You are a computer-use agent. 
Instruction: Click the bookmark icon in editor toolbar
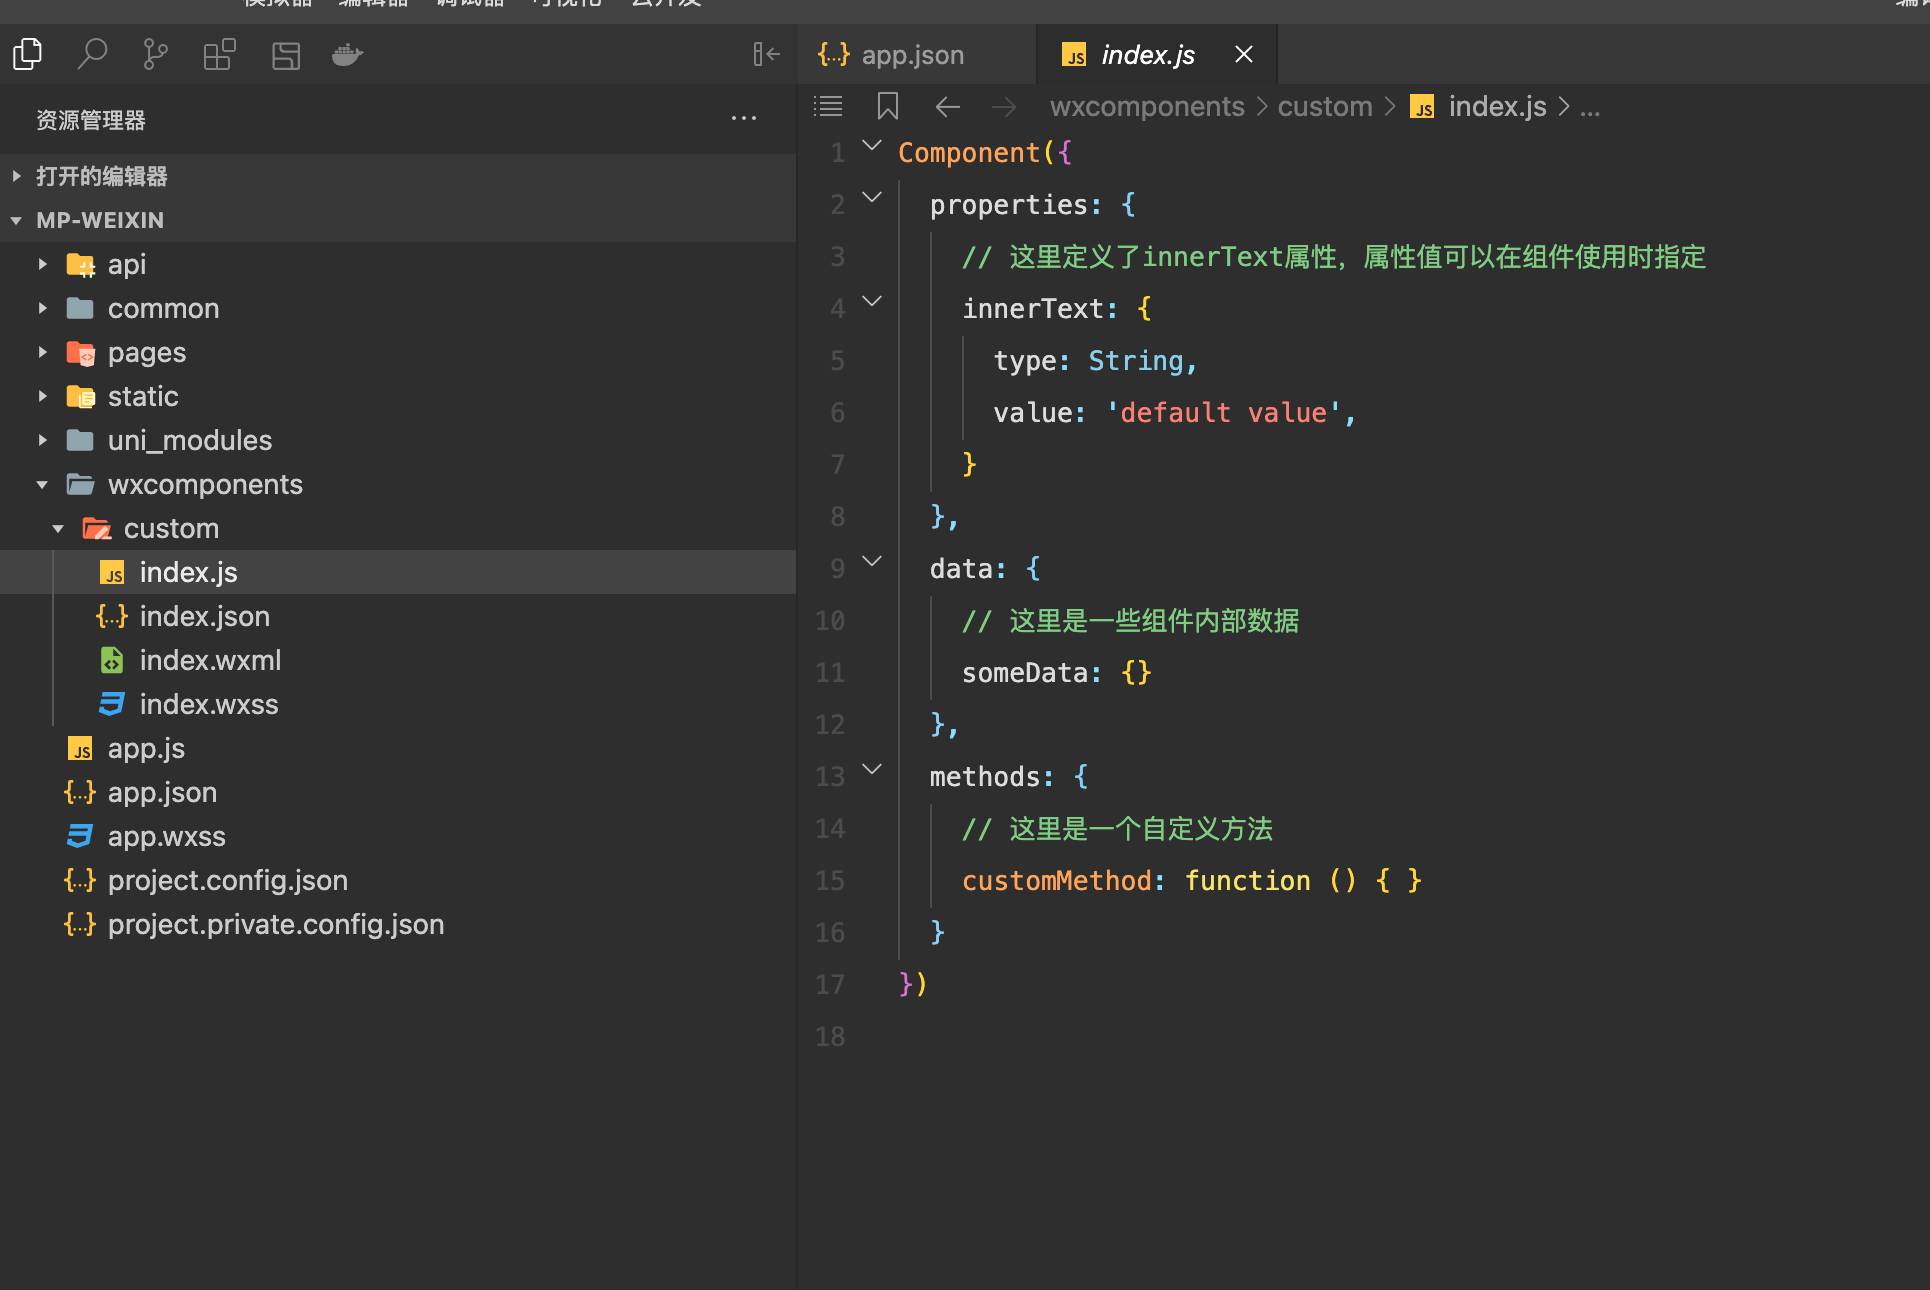(887, 106)
